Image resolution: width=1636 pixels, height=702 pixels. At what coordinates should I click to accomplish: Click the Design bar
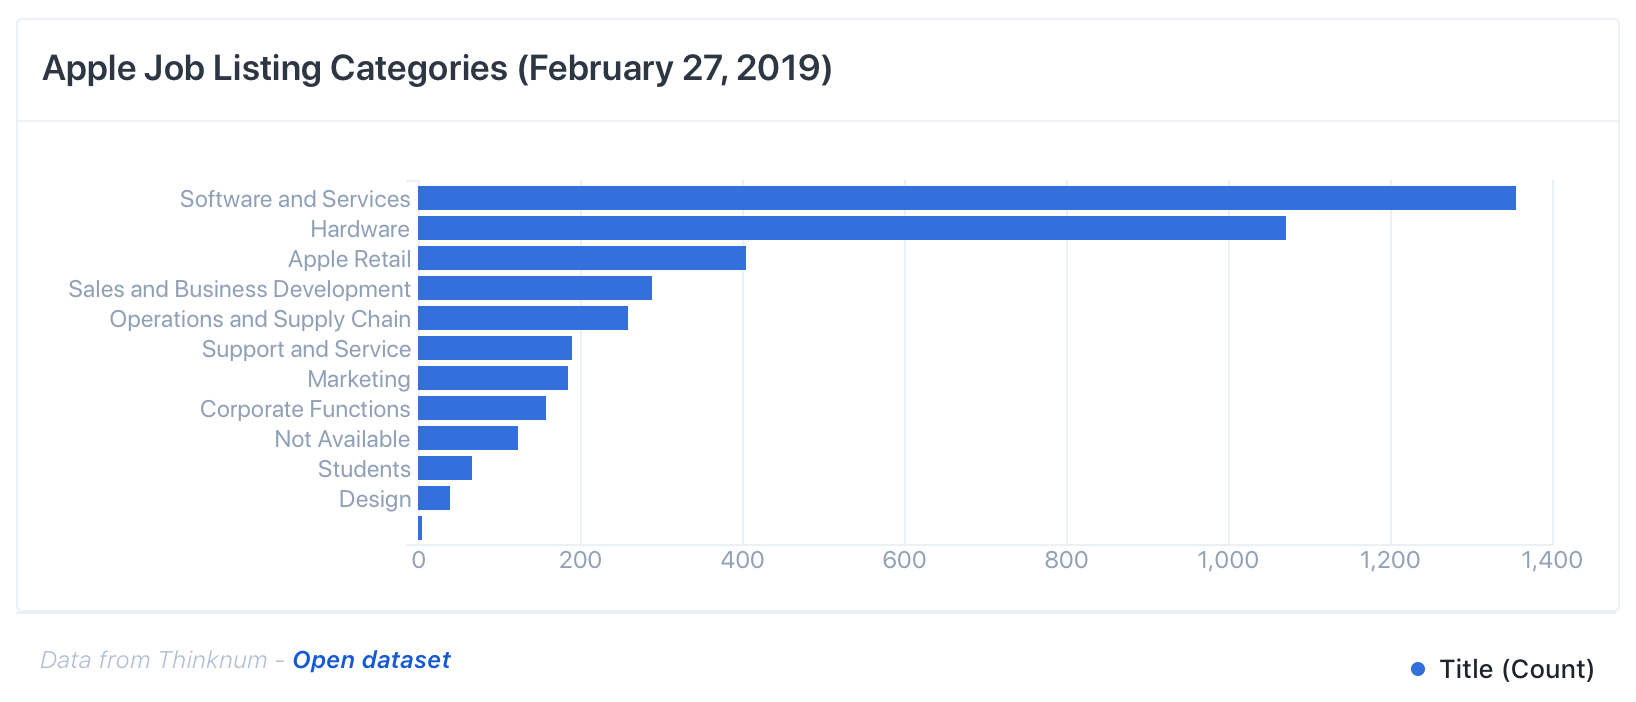tap(433, 498)
